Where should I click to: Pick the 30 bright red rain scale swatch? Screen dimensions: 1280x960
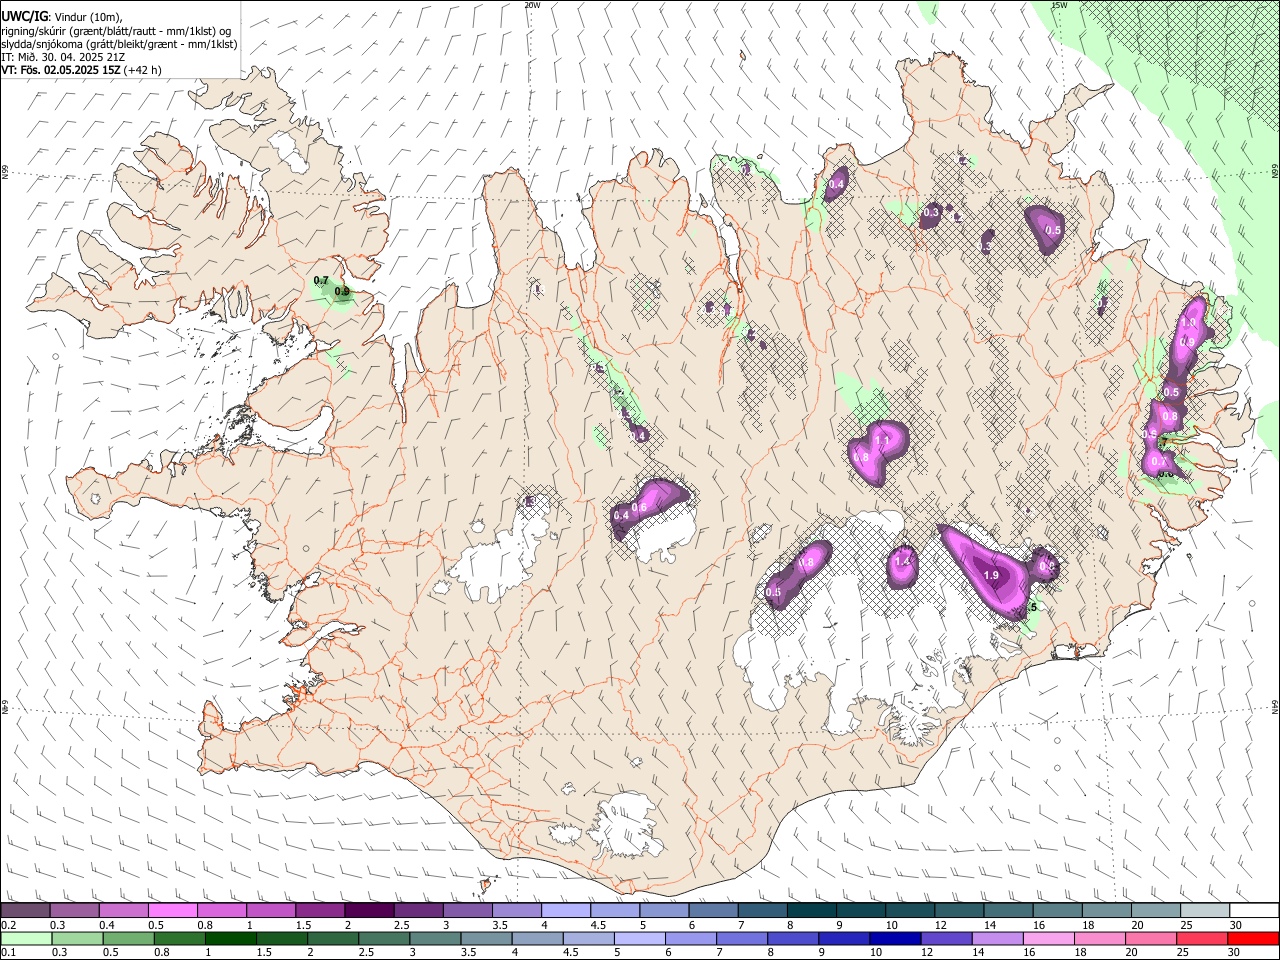1255,939
